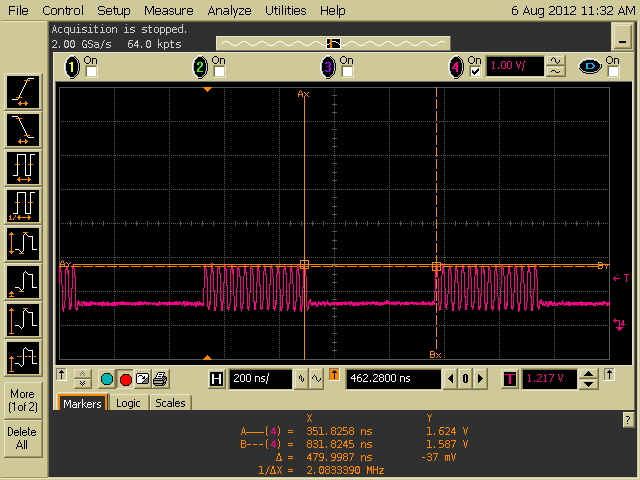This screenshot has height=480, width=640.
Task: Zoom in horizontal scale small-wave icon
Action: click(301, 379)
